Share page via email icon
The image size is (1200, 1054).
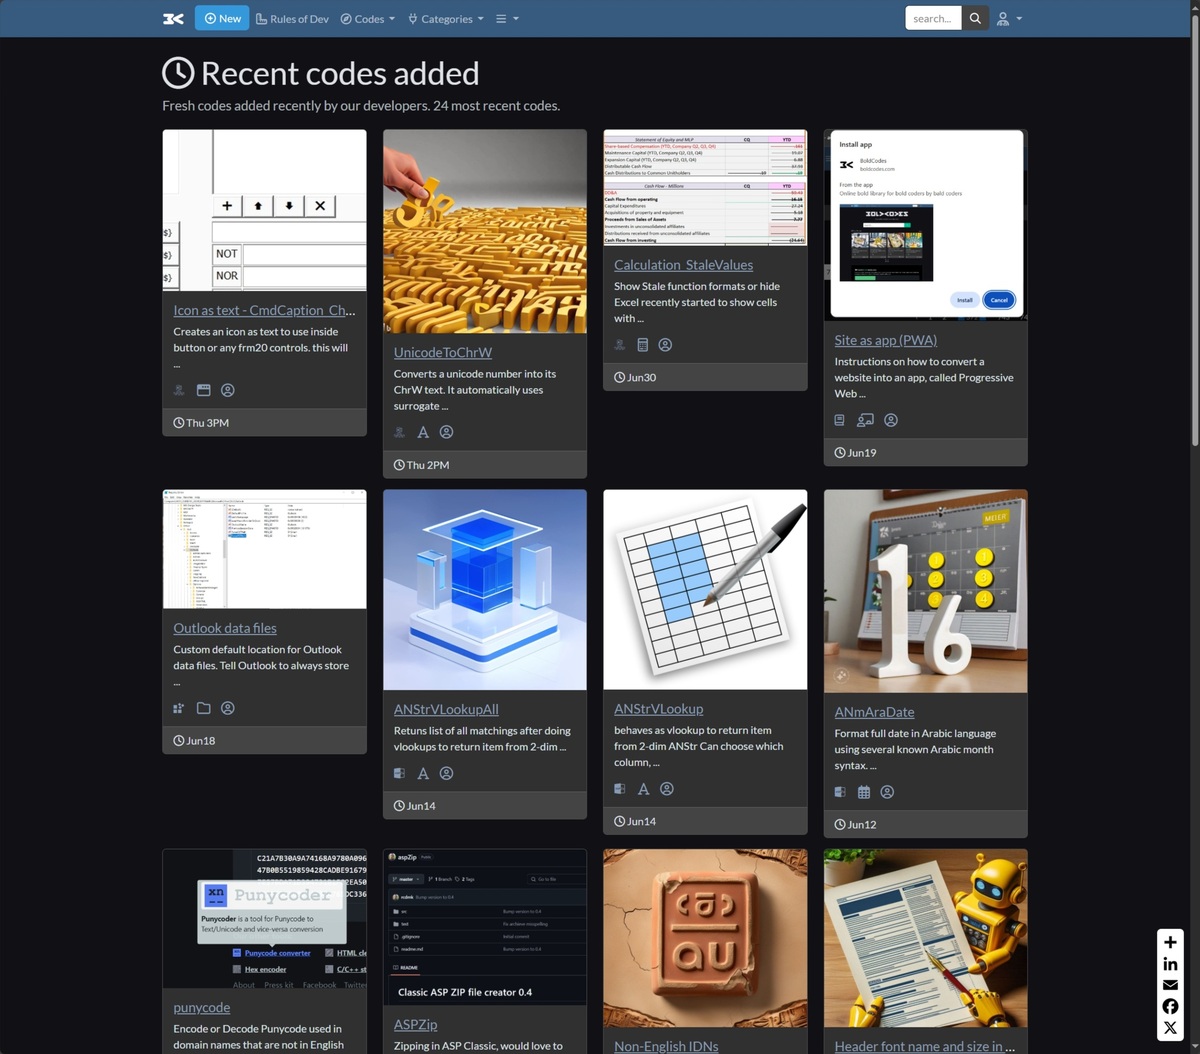[x=1170, y=985]
